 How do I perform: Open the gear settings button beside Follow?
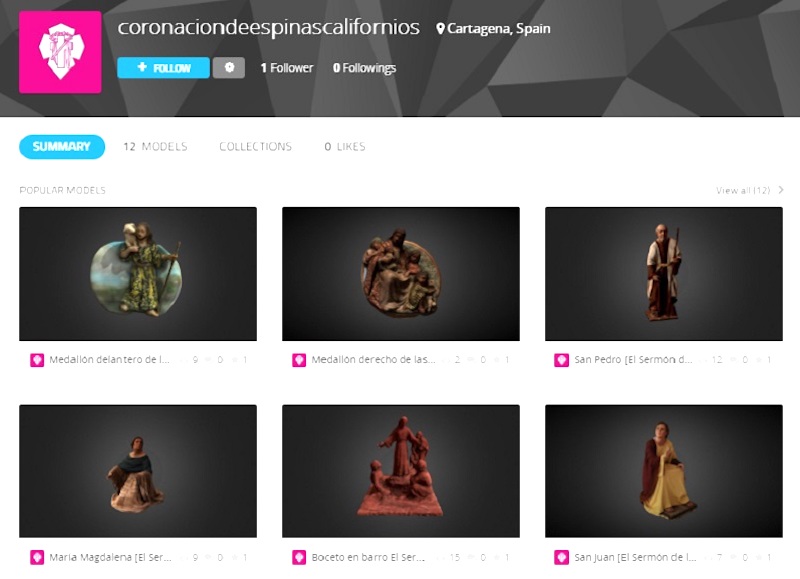(229, 68)
